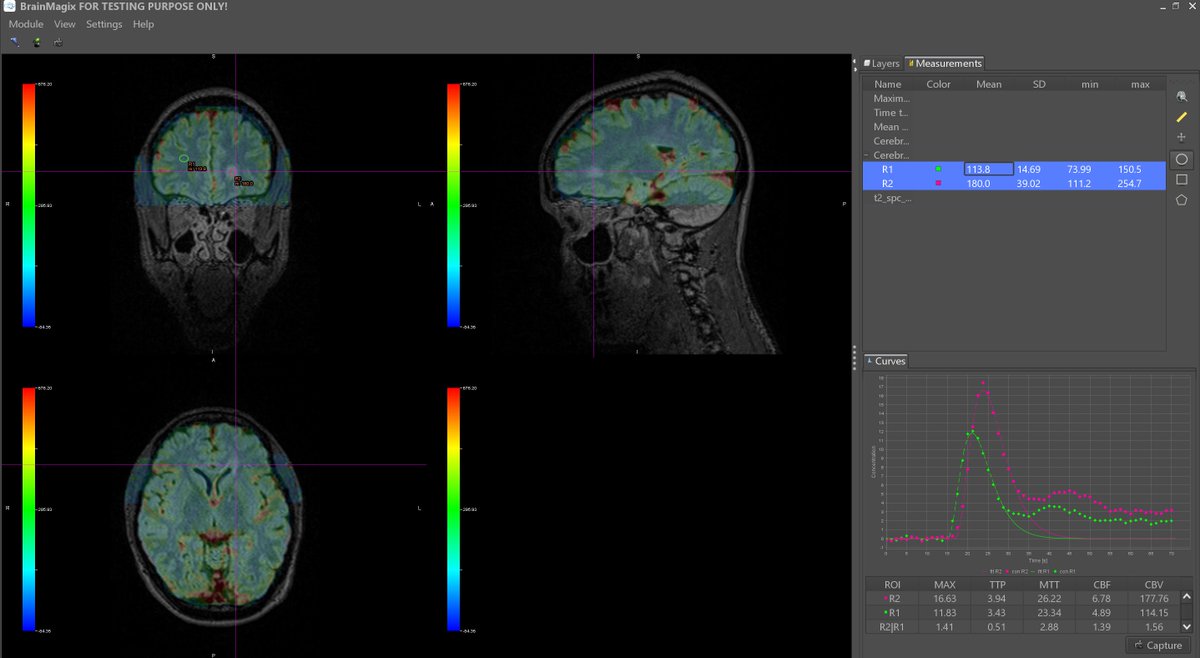1200x658 pixels.
Task: Select the yellow line measurement tool
Action: [x=1182, y=117]
